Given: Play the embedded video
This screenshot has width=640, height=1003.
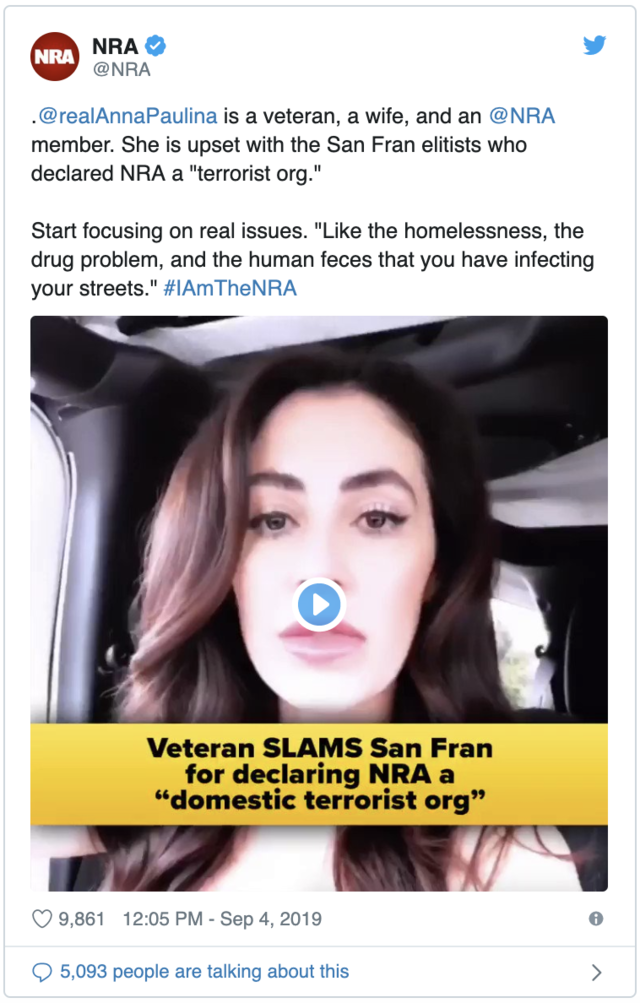Looking at the screenshot, I should tap(319, 604).
